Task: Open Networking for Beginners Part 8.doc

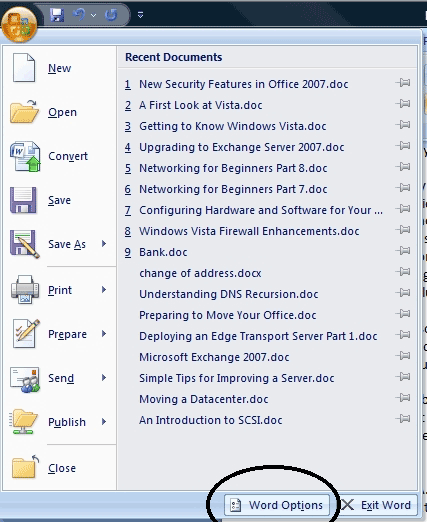Action: pyautogui.click(x=233, y=168)
